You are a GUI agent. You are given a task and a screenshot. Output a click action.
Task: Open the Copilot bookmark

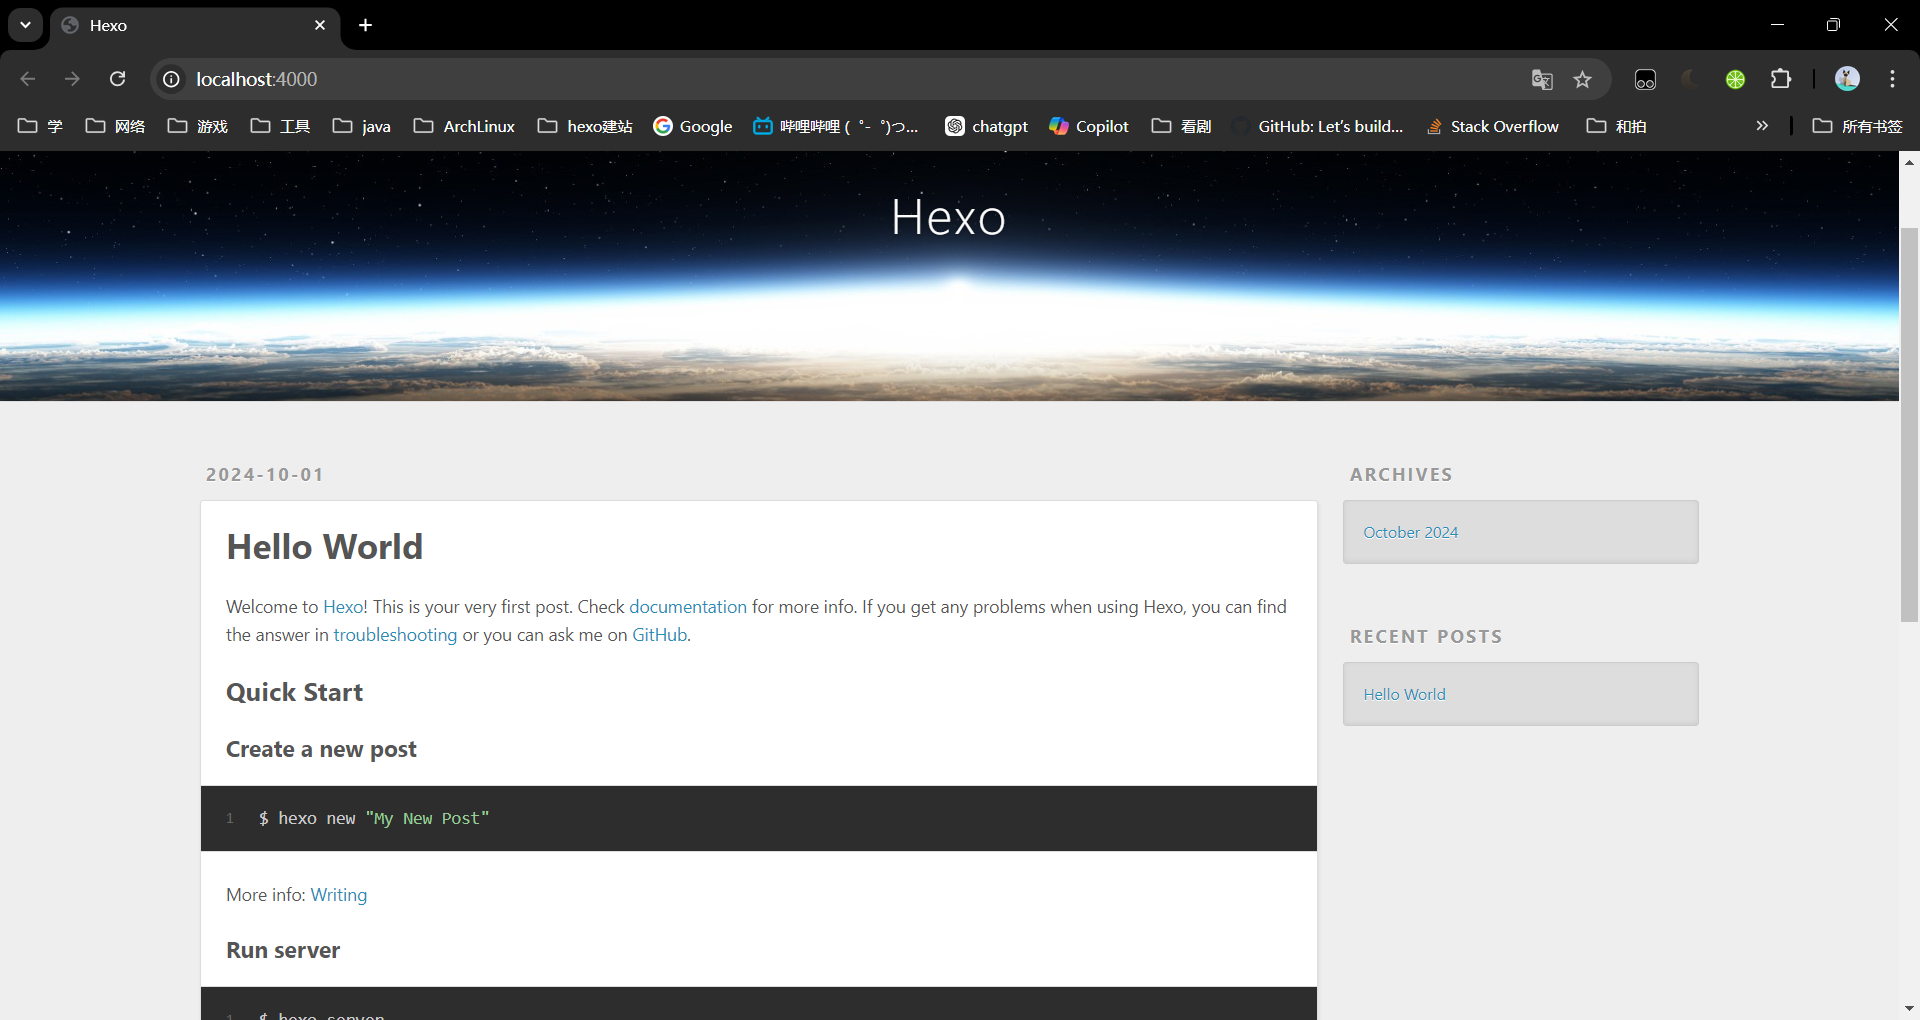click(1089, 126)
